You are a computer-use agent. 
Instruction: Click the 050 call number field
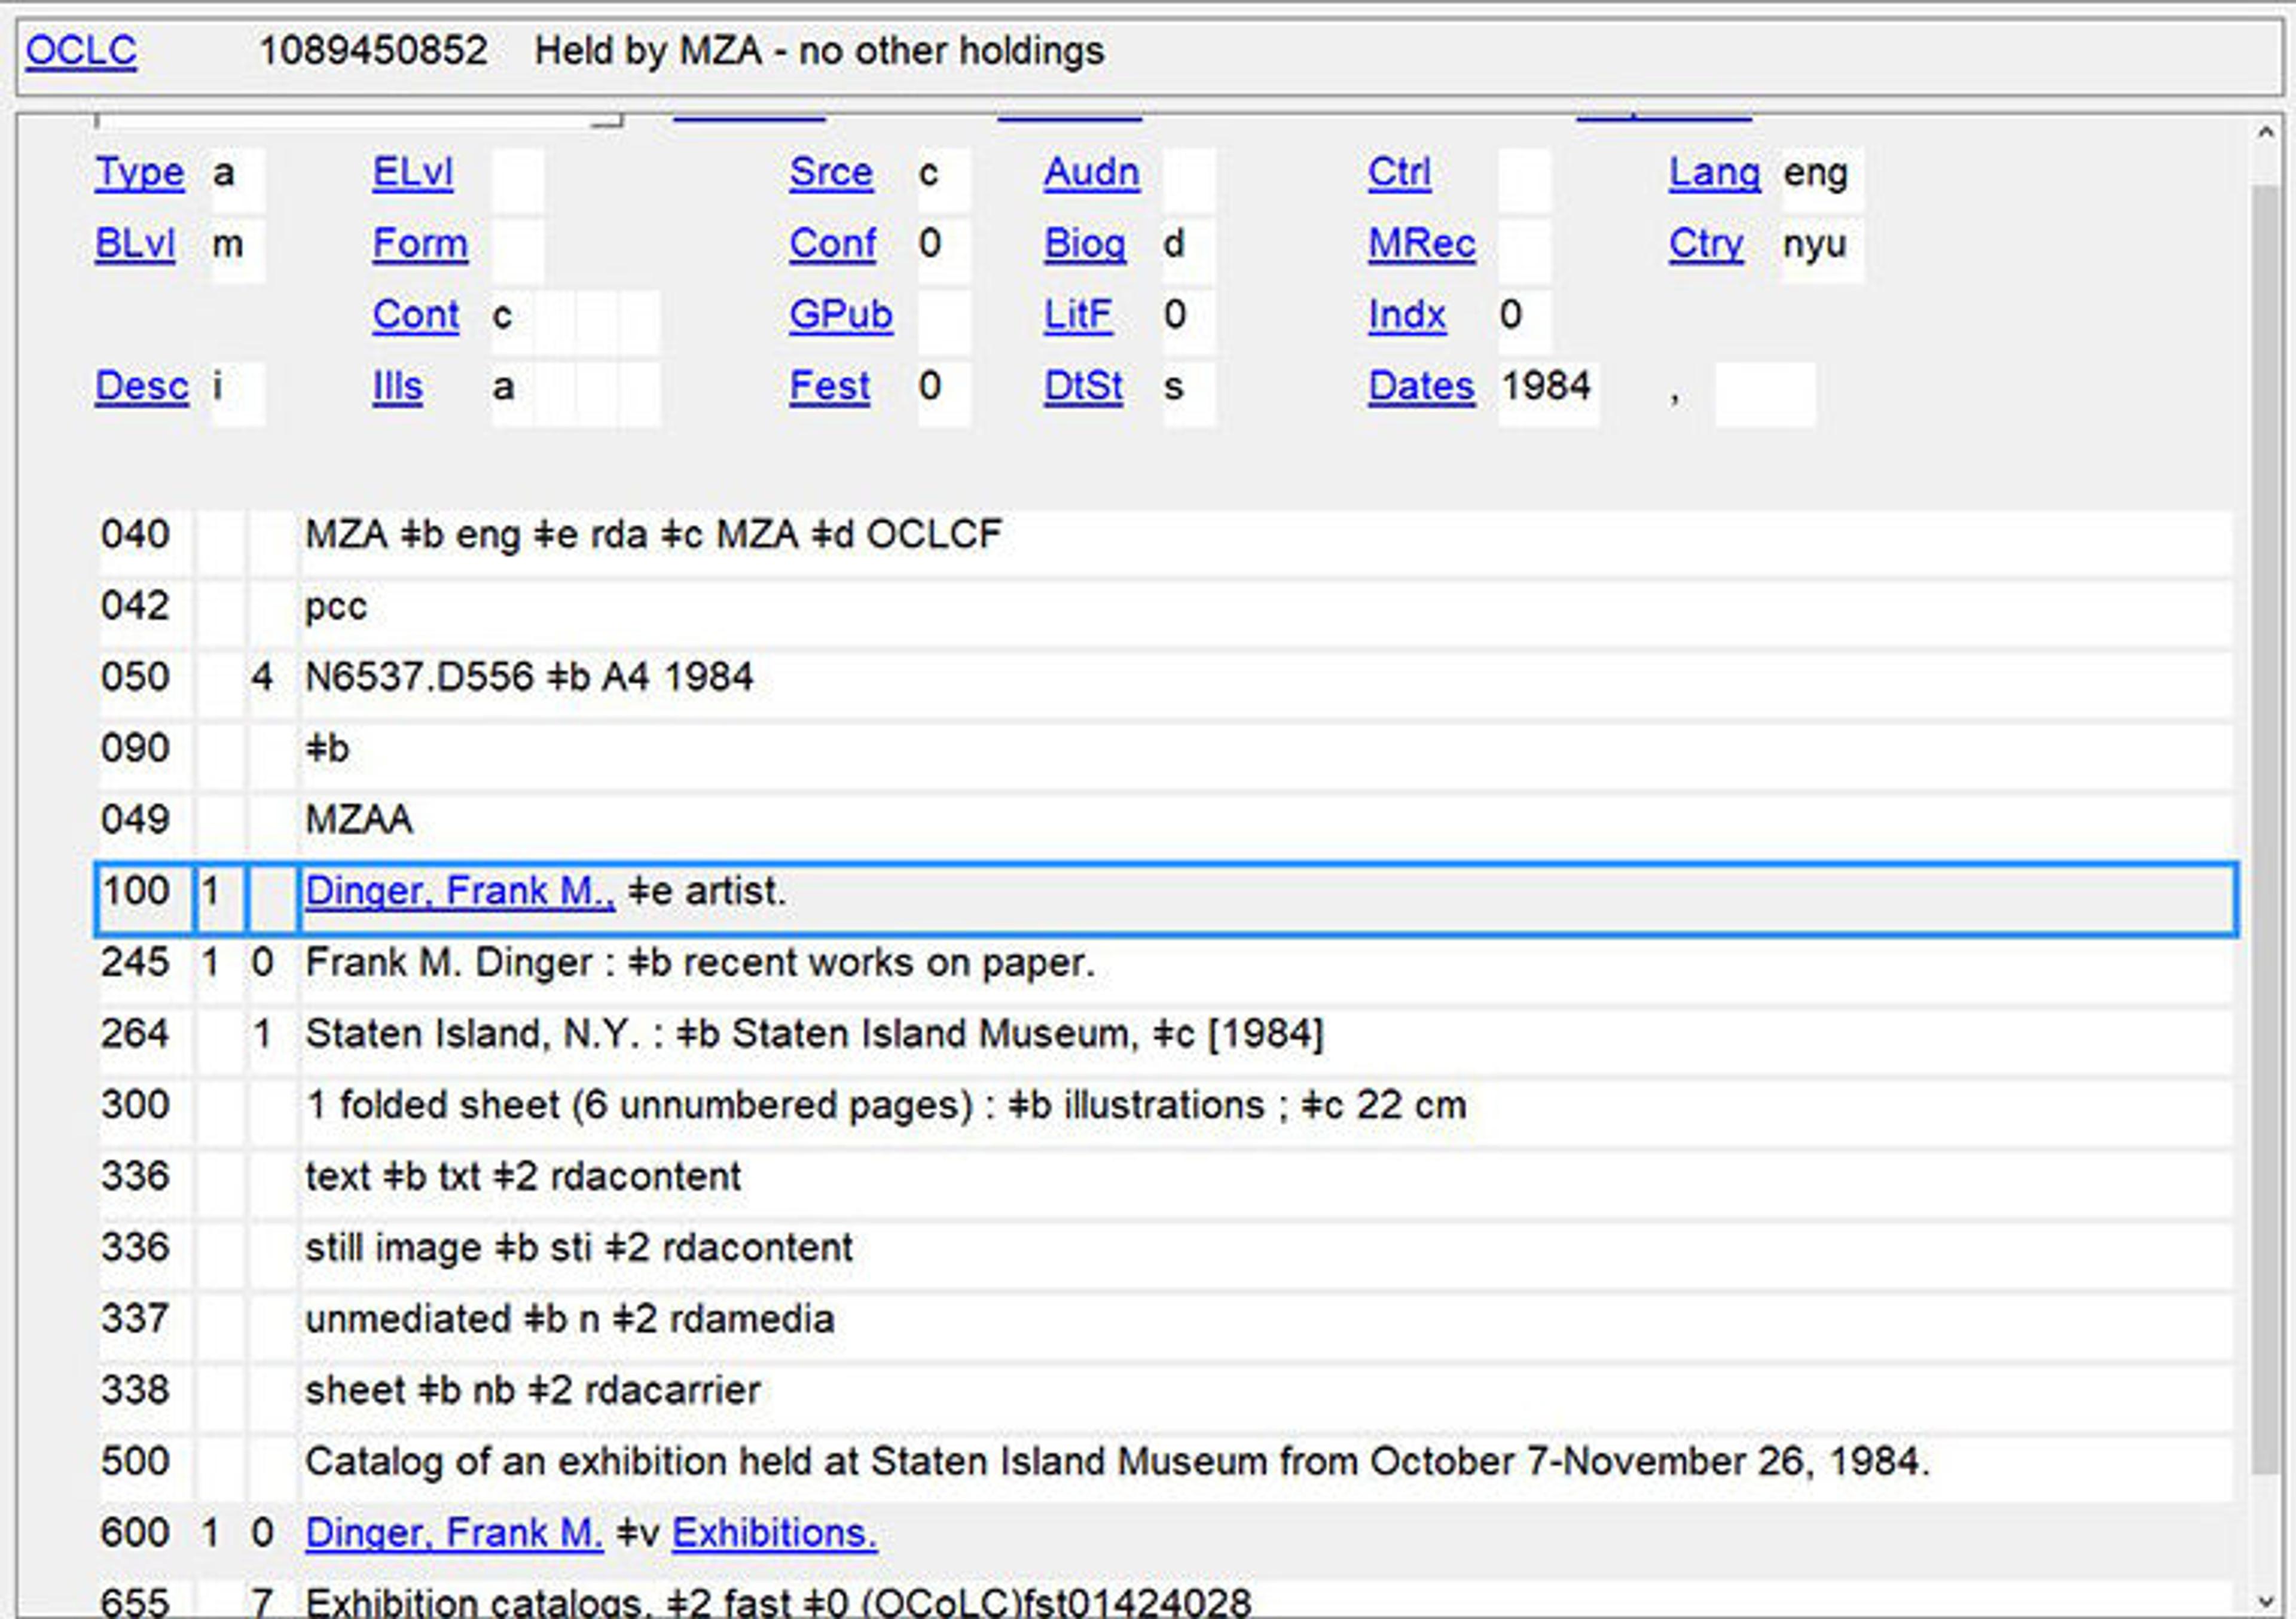pyautogui.click(x=529, y=678)
